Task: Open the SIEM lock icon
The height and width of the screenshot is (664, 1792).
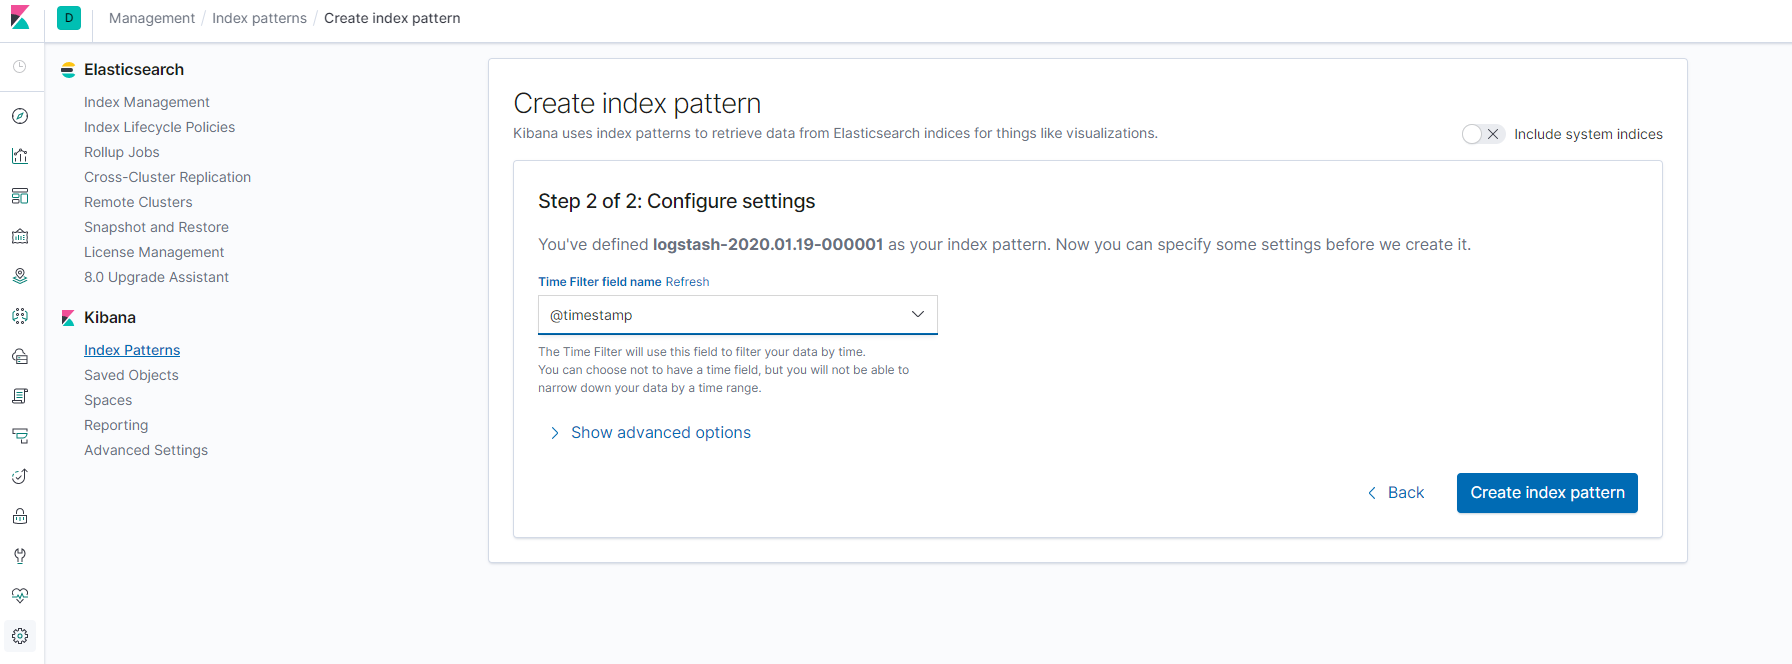Action: point(20,516)
